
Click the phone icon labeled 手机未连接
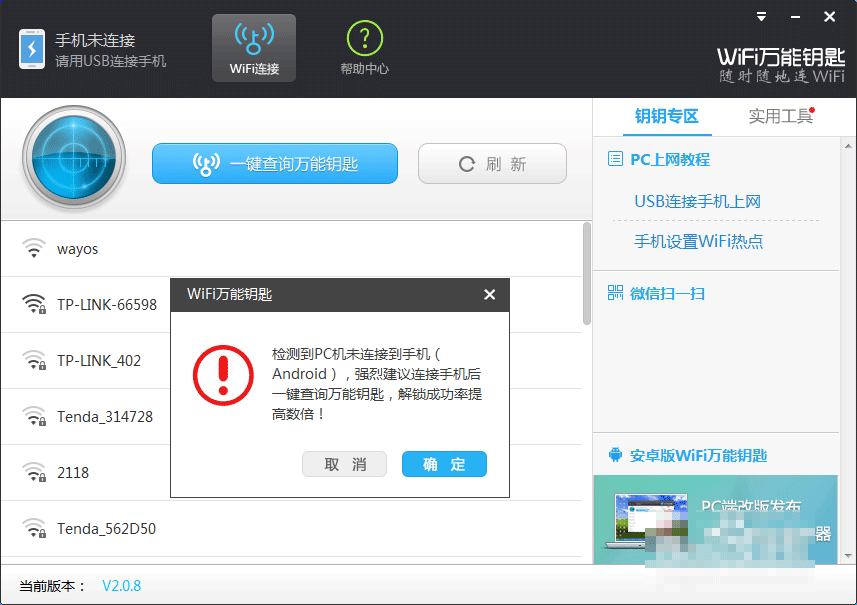coord(30,46)
